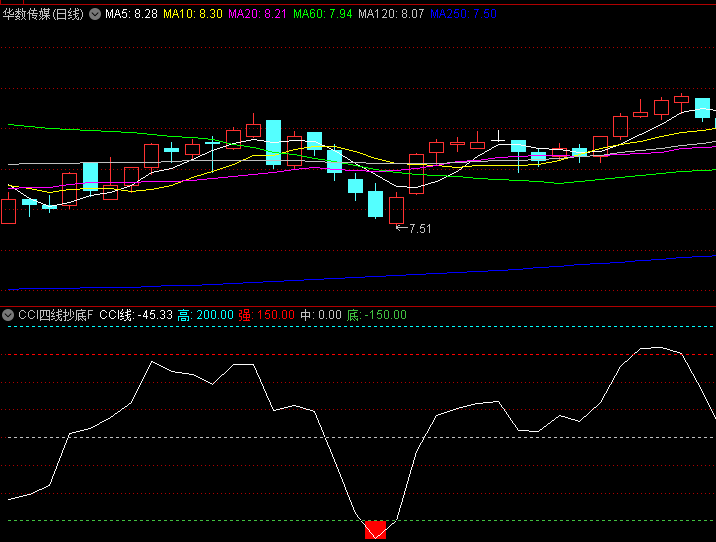Screen dimensions: 716x542
Task: Click the green 底: -150.00 label
Action: coord(377,315)
